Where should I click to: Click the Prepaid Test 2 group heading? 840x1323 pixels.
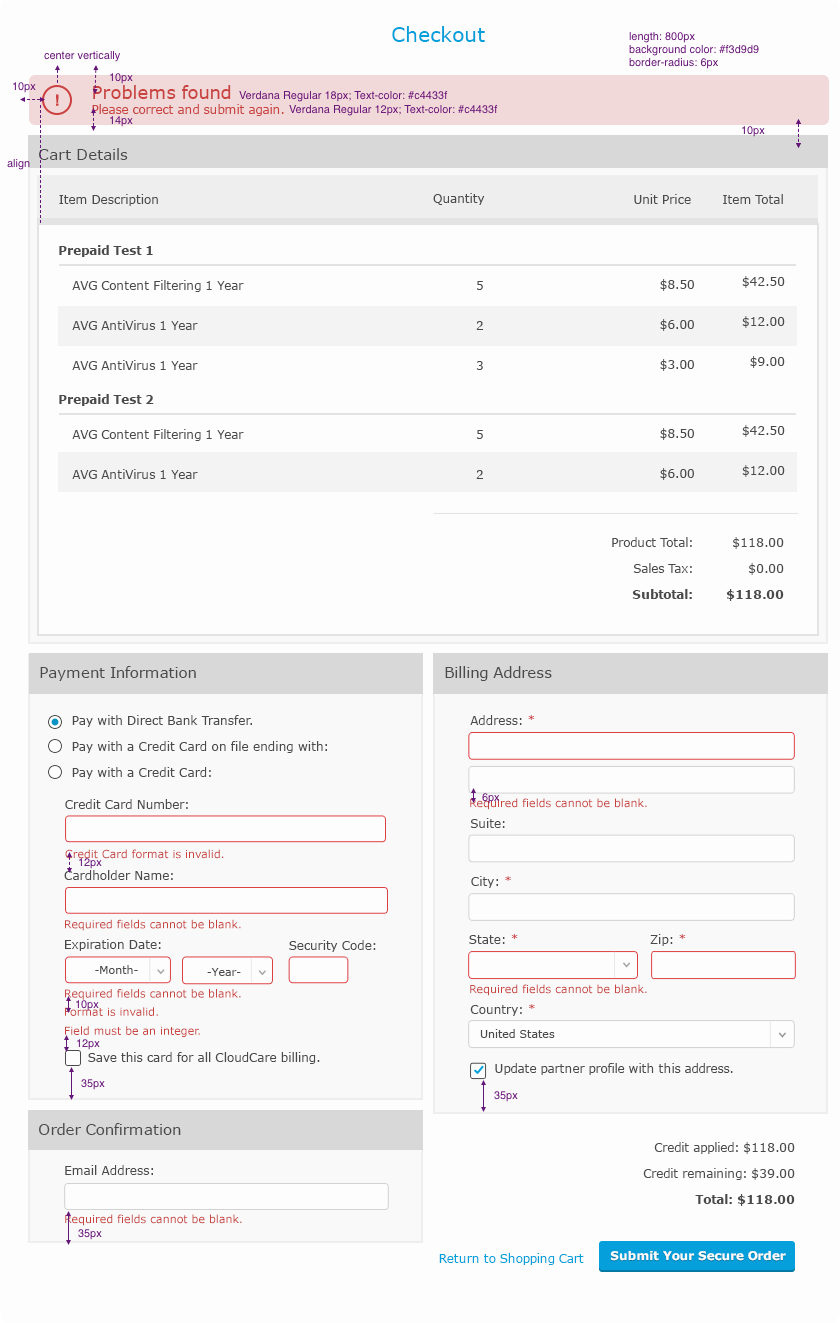(x=106, y=400)
